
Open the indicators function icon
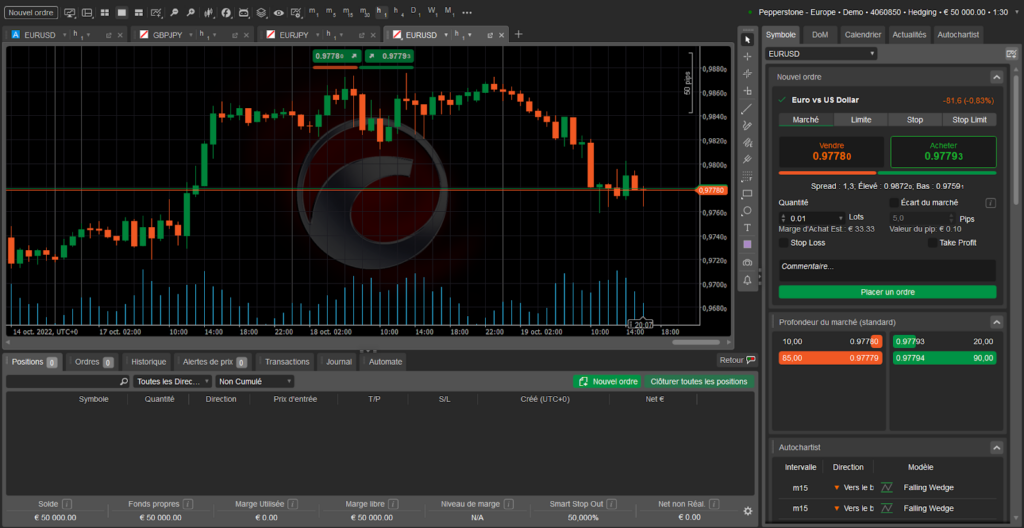tap(226, 12)
